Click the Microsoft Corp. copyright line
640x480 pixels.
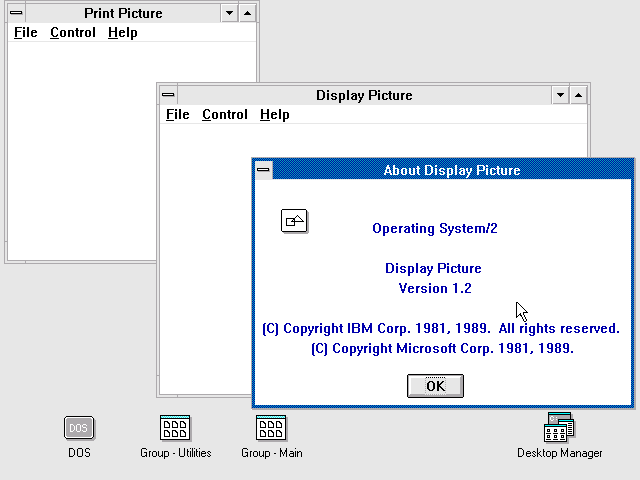tap(442, 349)
